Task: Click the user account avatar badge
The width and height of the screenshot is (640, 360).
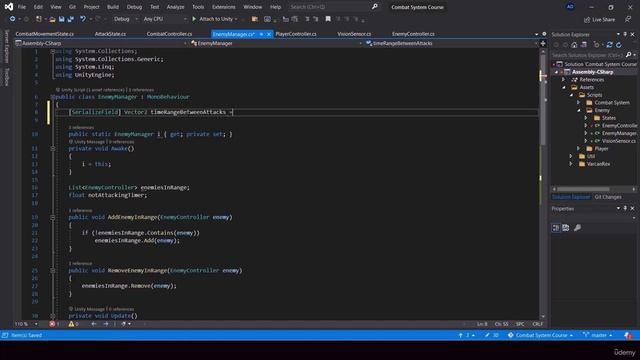Action: [570, 7]
